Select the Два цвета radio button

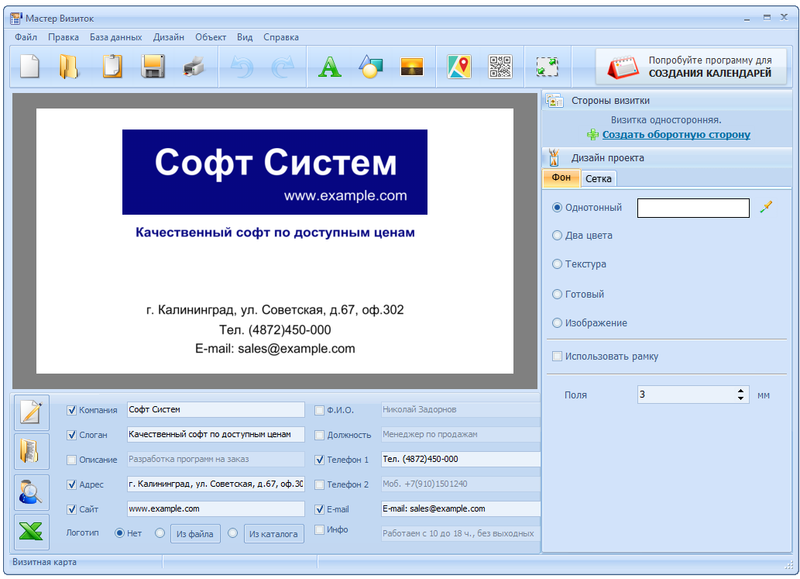[557, 236]
